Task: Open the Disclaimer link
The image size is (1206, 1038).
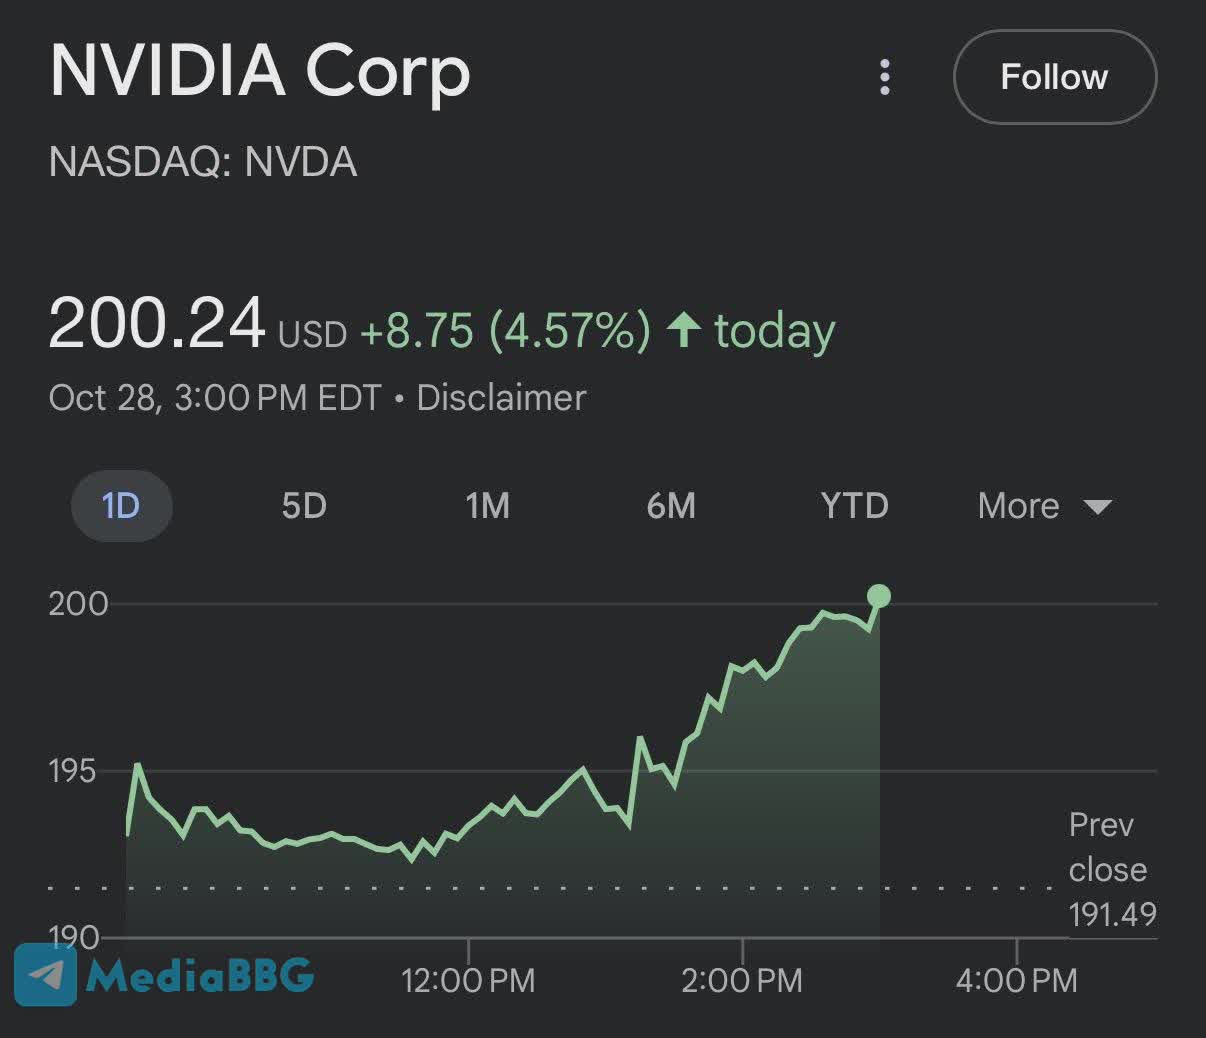Action: point(501,398)
